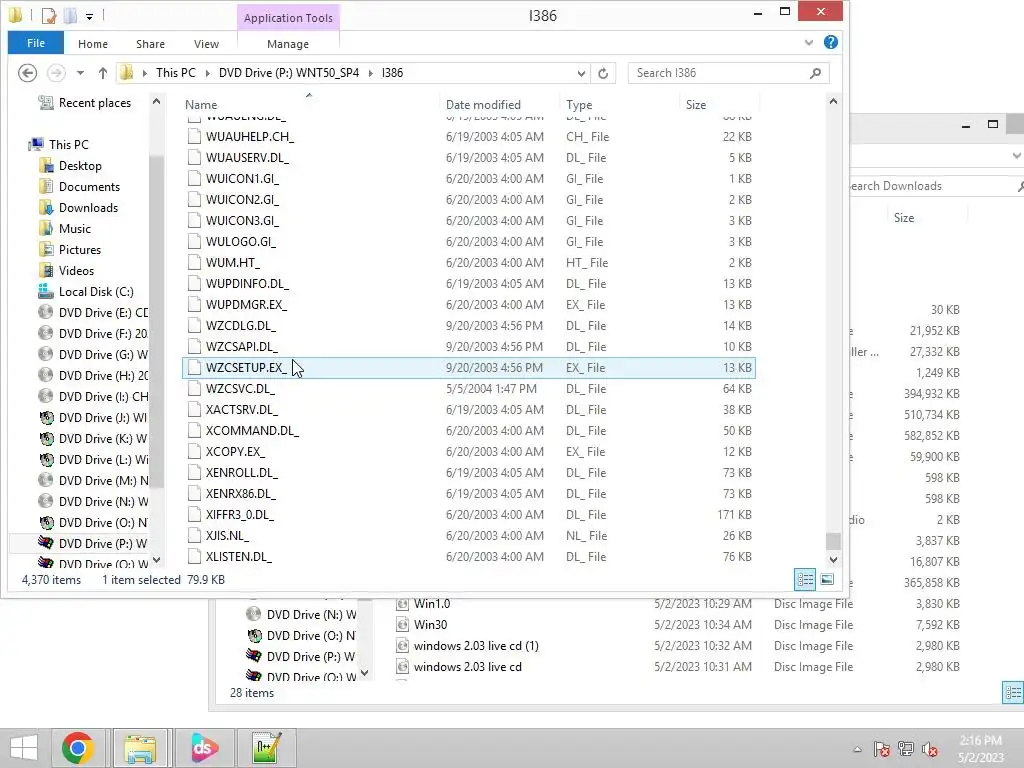Select the WZCSVC.DL_ file
Image resolution: width=1024 pixels, height=768 pixels.
(x=468, y=389)
